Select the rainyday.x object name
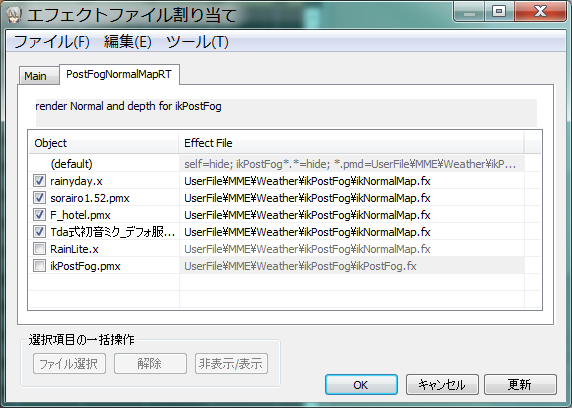The height and width of the screenshot is (408, 572). [76, 181]
